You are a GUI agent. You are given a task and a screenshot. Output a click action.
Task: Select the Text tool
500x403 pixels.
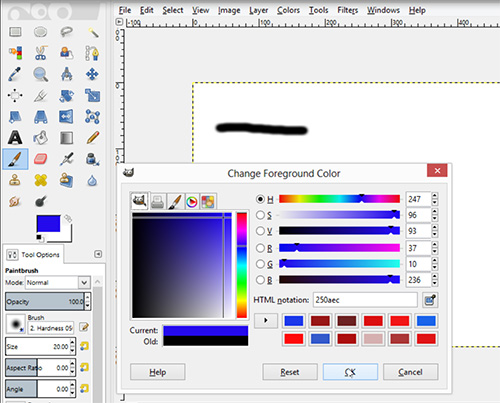(x=15, y=138)
